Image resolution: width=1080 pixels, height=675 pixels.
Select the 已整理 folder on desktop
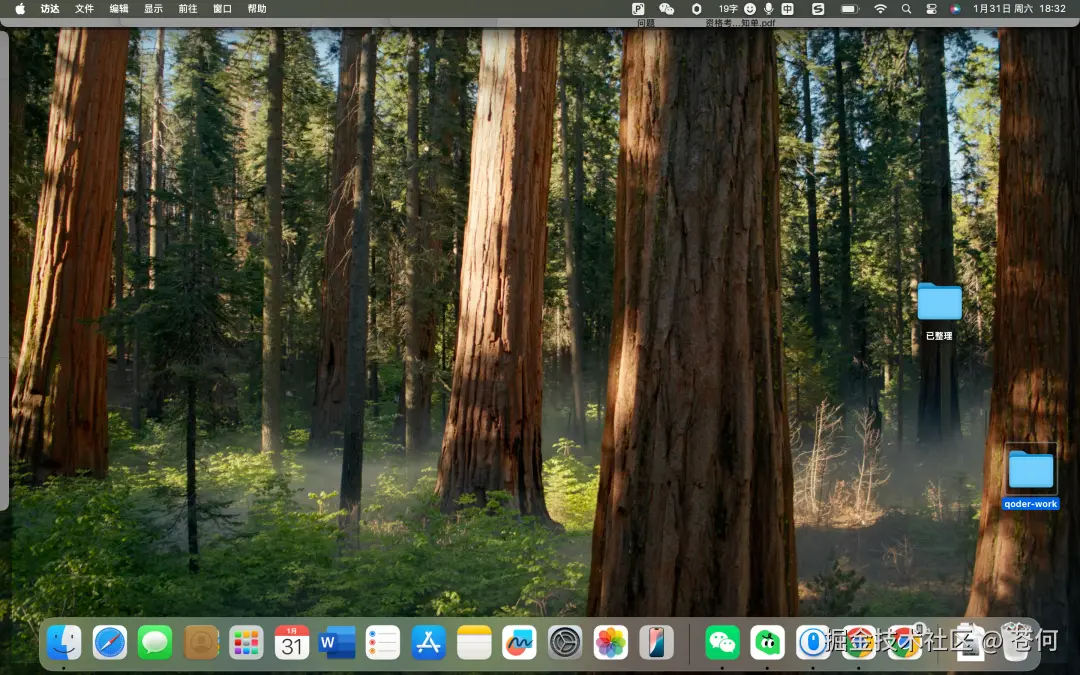pos(939,312)
